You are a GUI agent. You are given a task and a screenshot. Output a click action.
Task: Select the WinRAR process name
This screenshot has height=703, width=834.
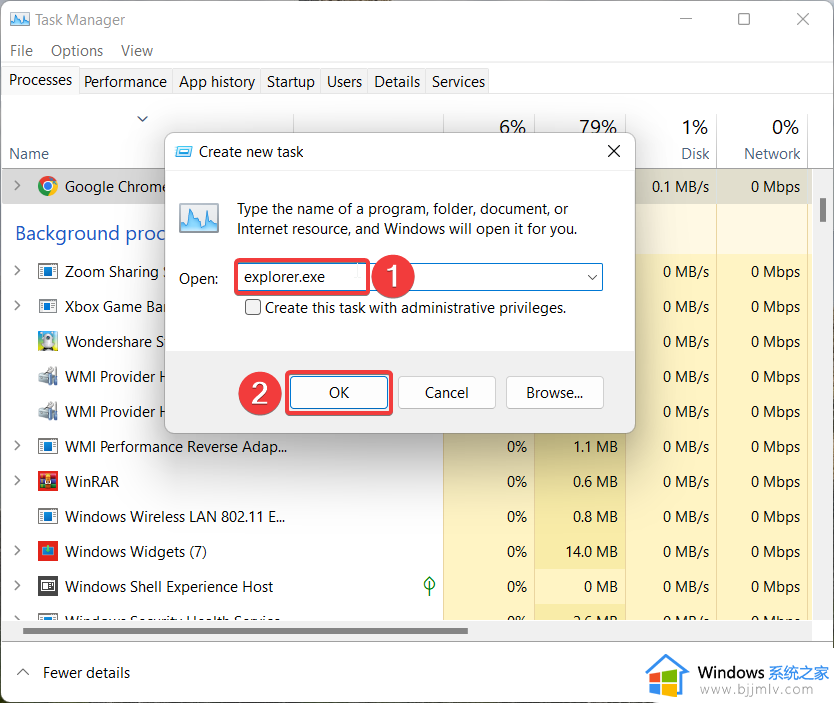coord(92,482)
